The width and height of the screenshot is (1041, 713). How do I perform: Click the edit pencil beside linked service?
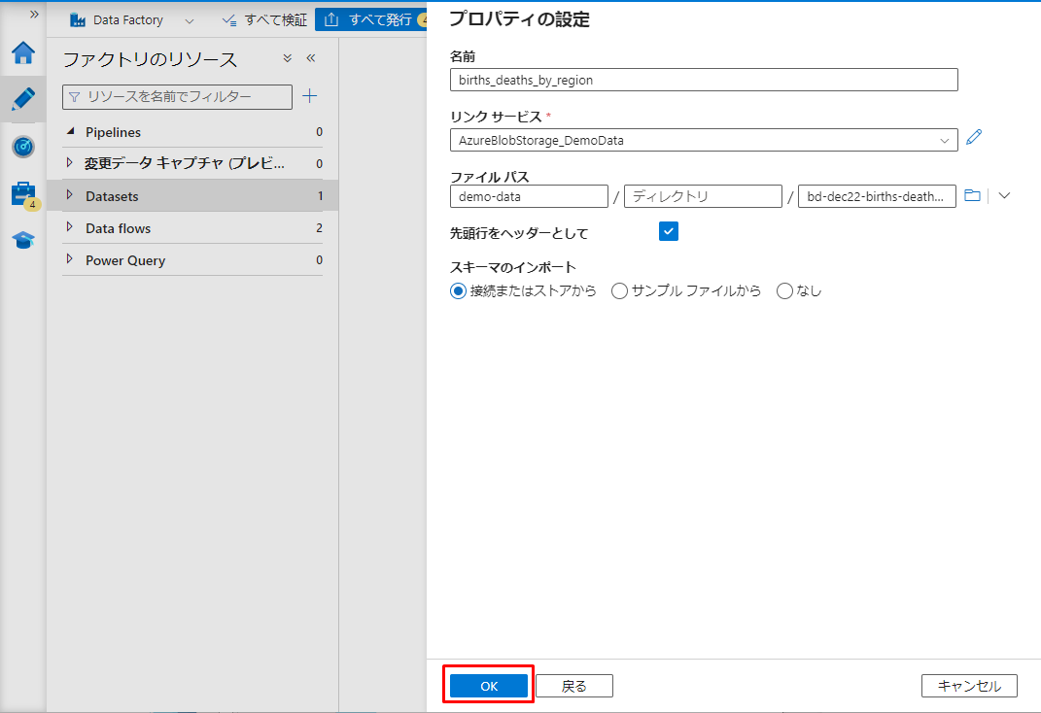tap(974, 137)
